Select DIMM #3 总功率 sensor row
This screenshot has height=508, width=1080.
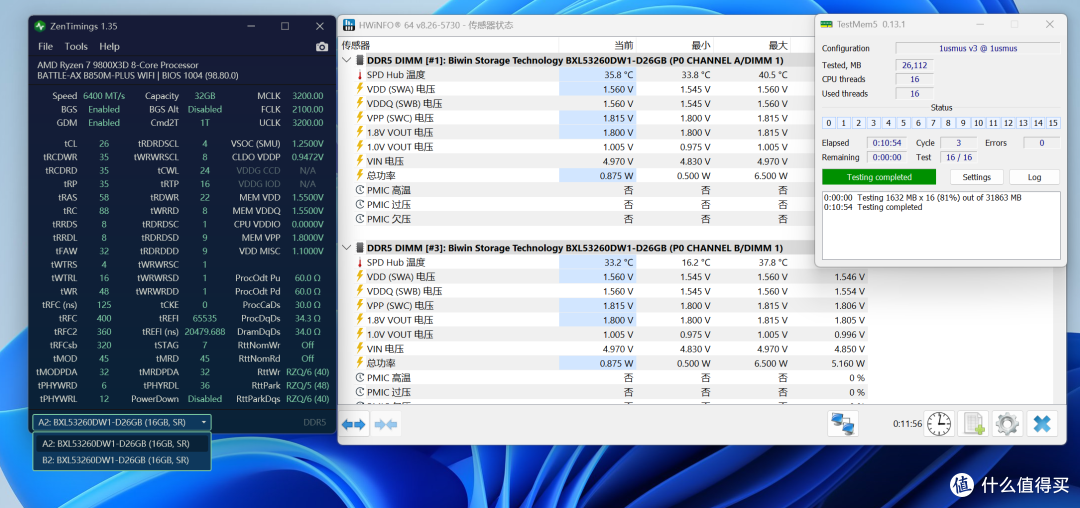tap(604, 363)
